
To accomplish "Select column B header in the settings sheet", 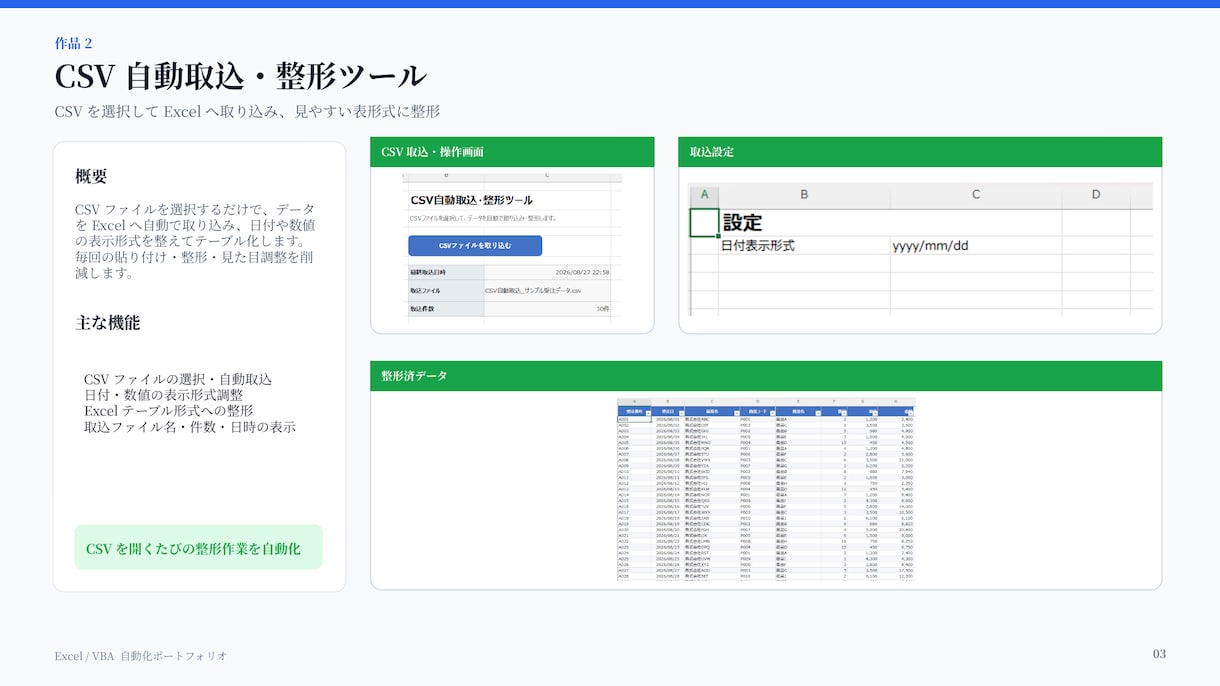I will 804,194.
